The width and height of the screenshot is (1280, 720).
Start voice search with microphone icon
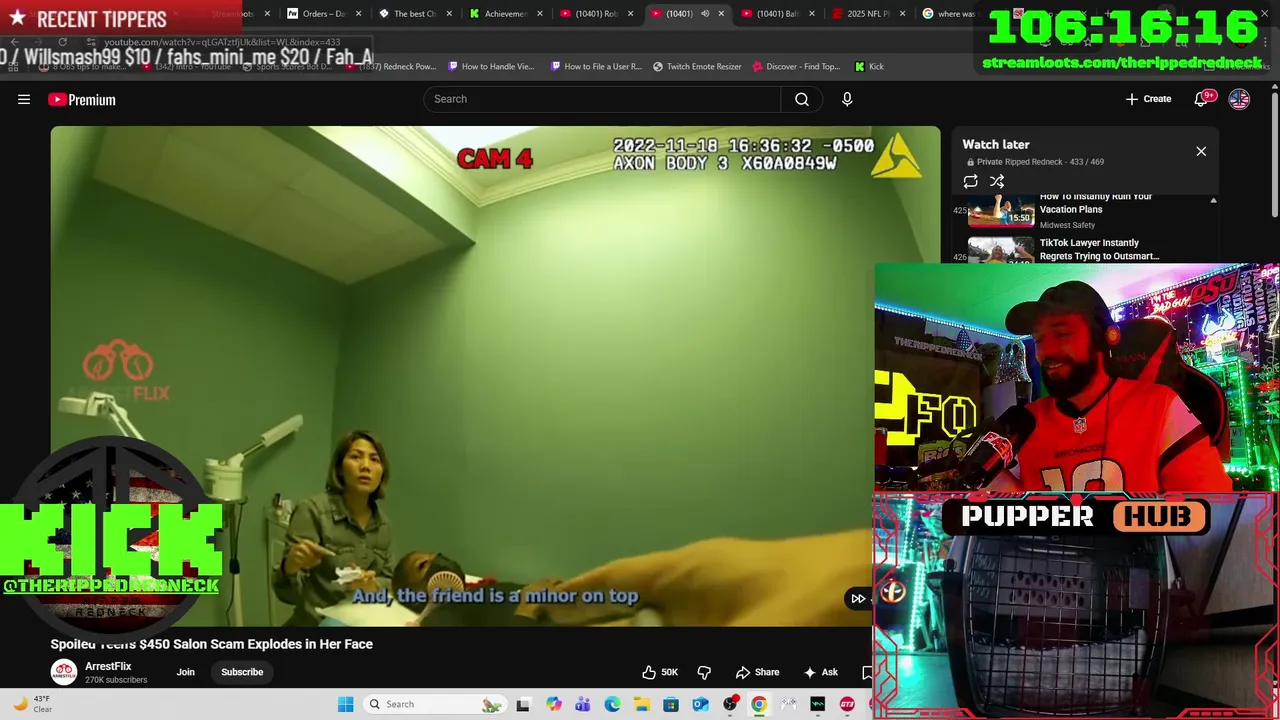(847, 99)
